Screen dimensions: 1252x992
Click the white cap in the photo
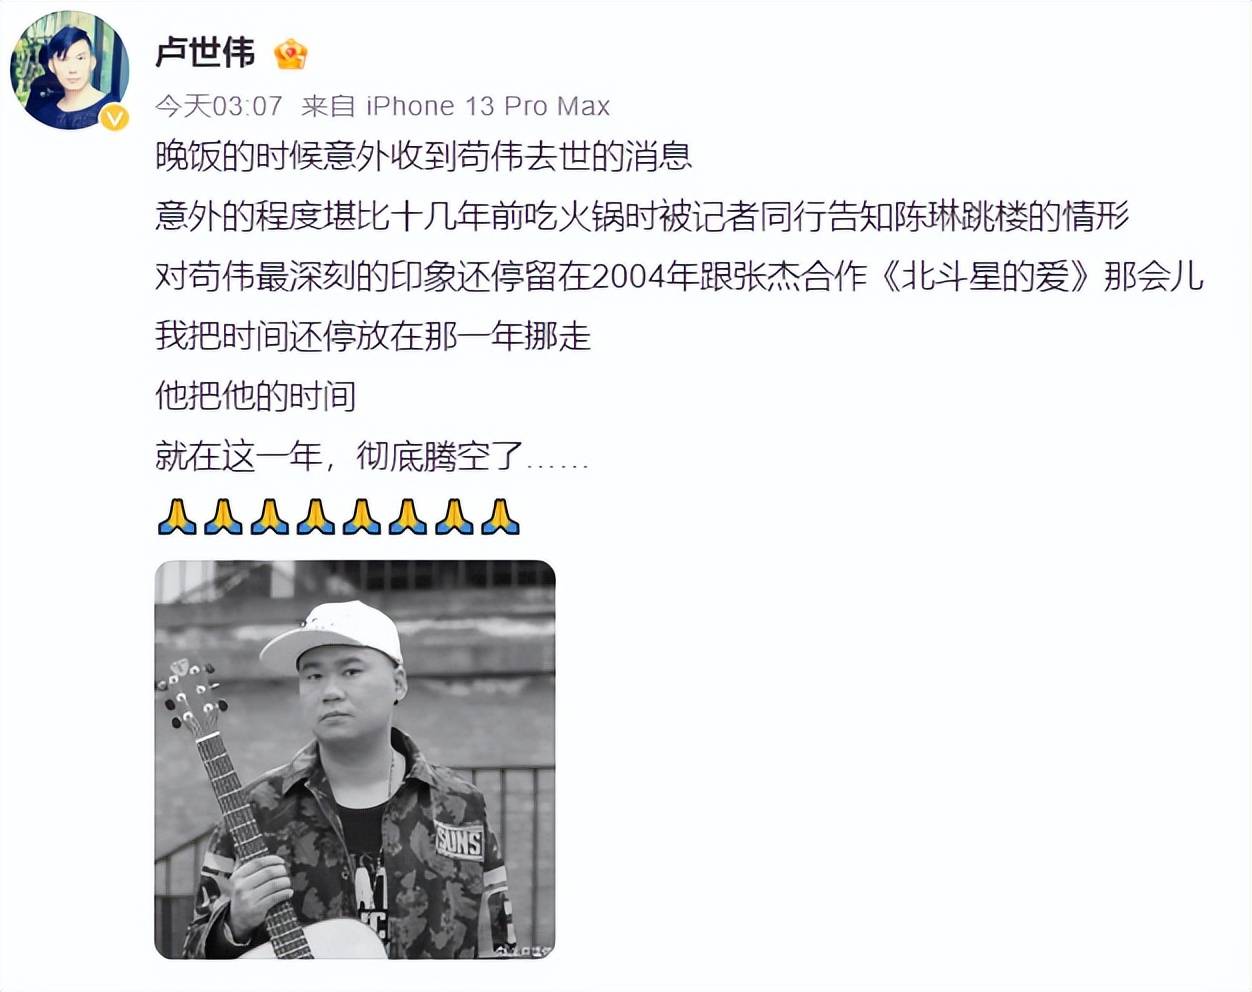click(332, 633)
